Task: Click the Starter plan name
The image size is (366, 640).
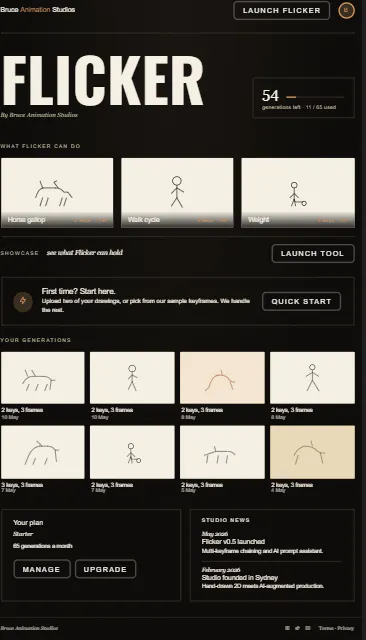Action: (x=23, y=534)
